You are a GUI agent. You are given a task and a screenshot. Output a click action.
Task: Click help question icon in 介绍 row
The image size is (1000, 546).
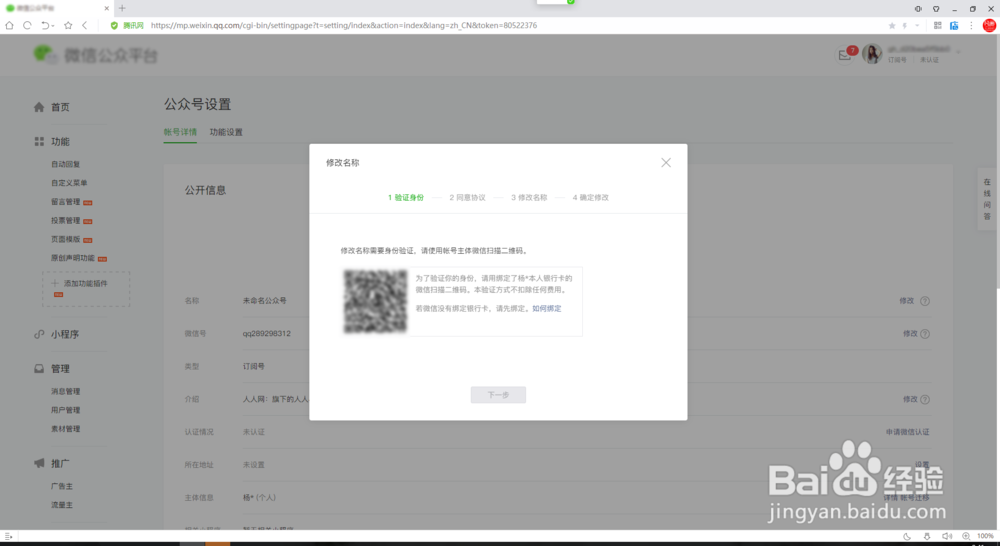[925, 399]
